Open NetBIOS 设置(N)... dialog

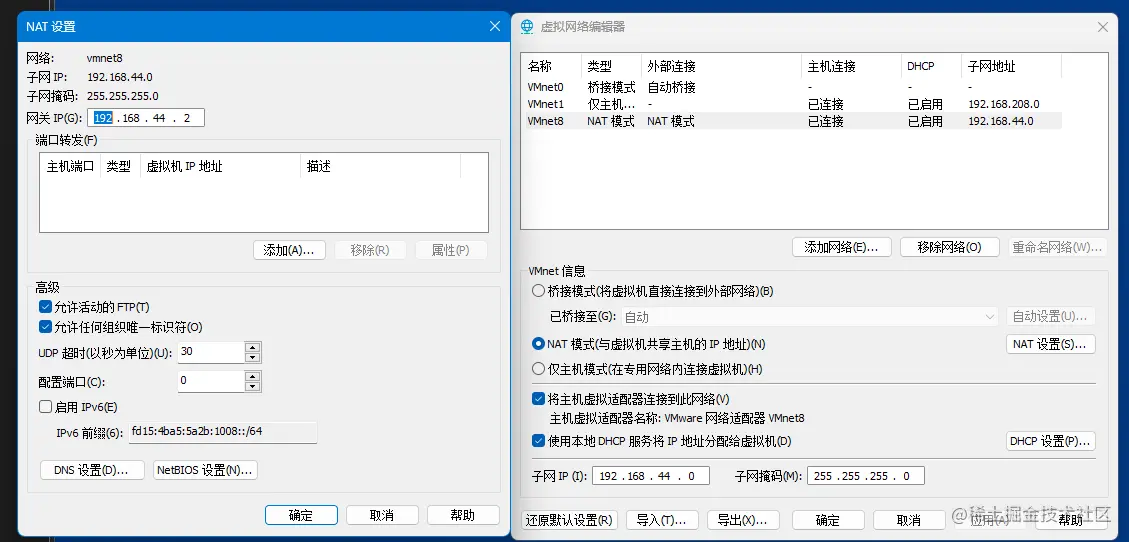tap(205, 471)
